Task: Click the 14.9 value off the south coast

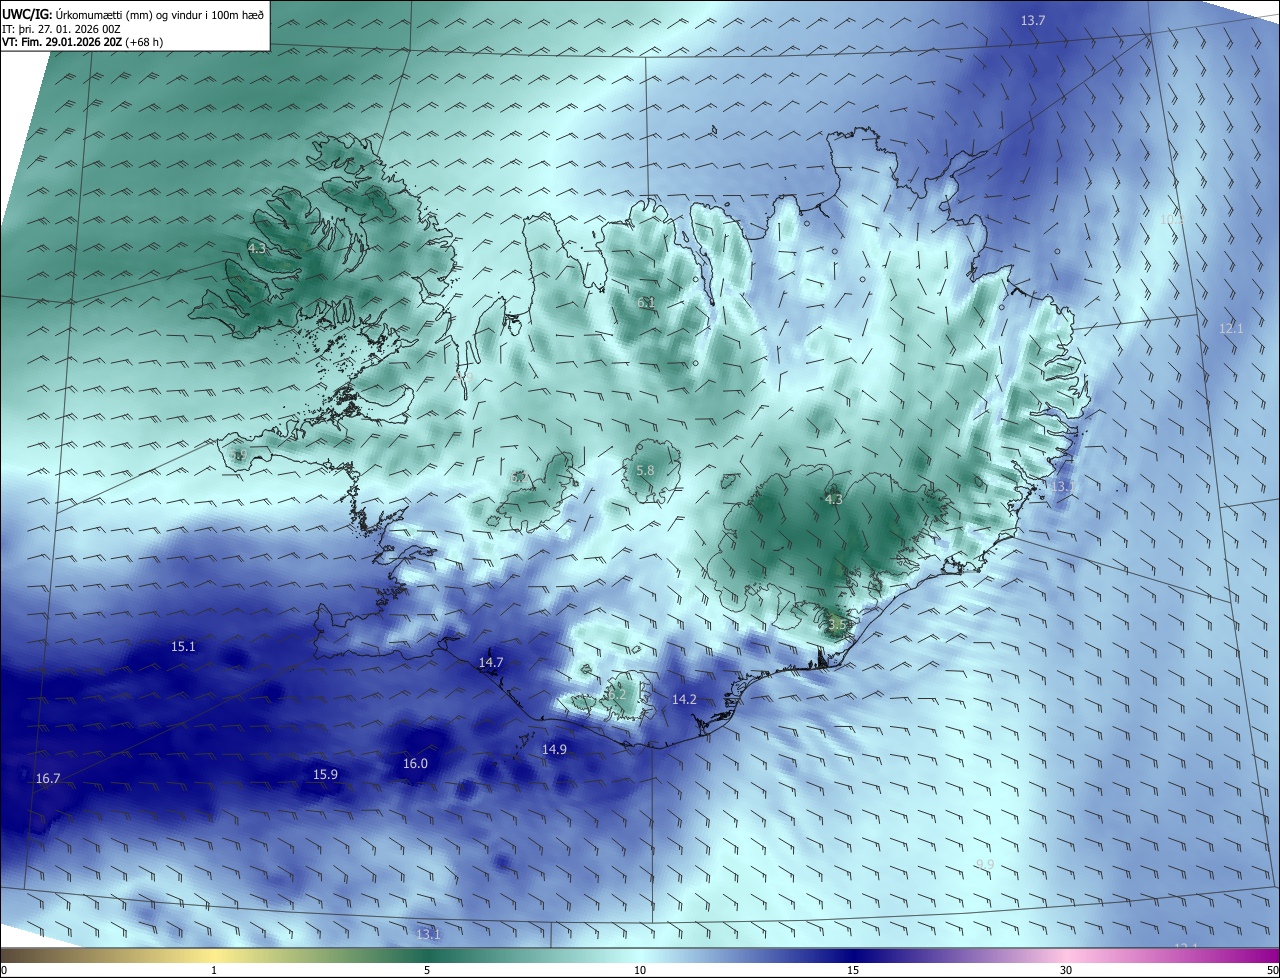Action: pos(554,749)
